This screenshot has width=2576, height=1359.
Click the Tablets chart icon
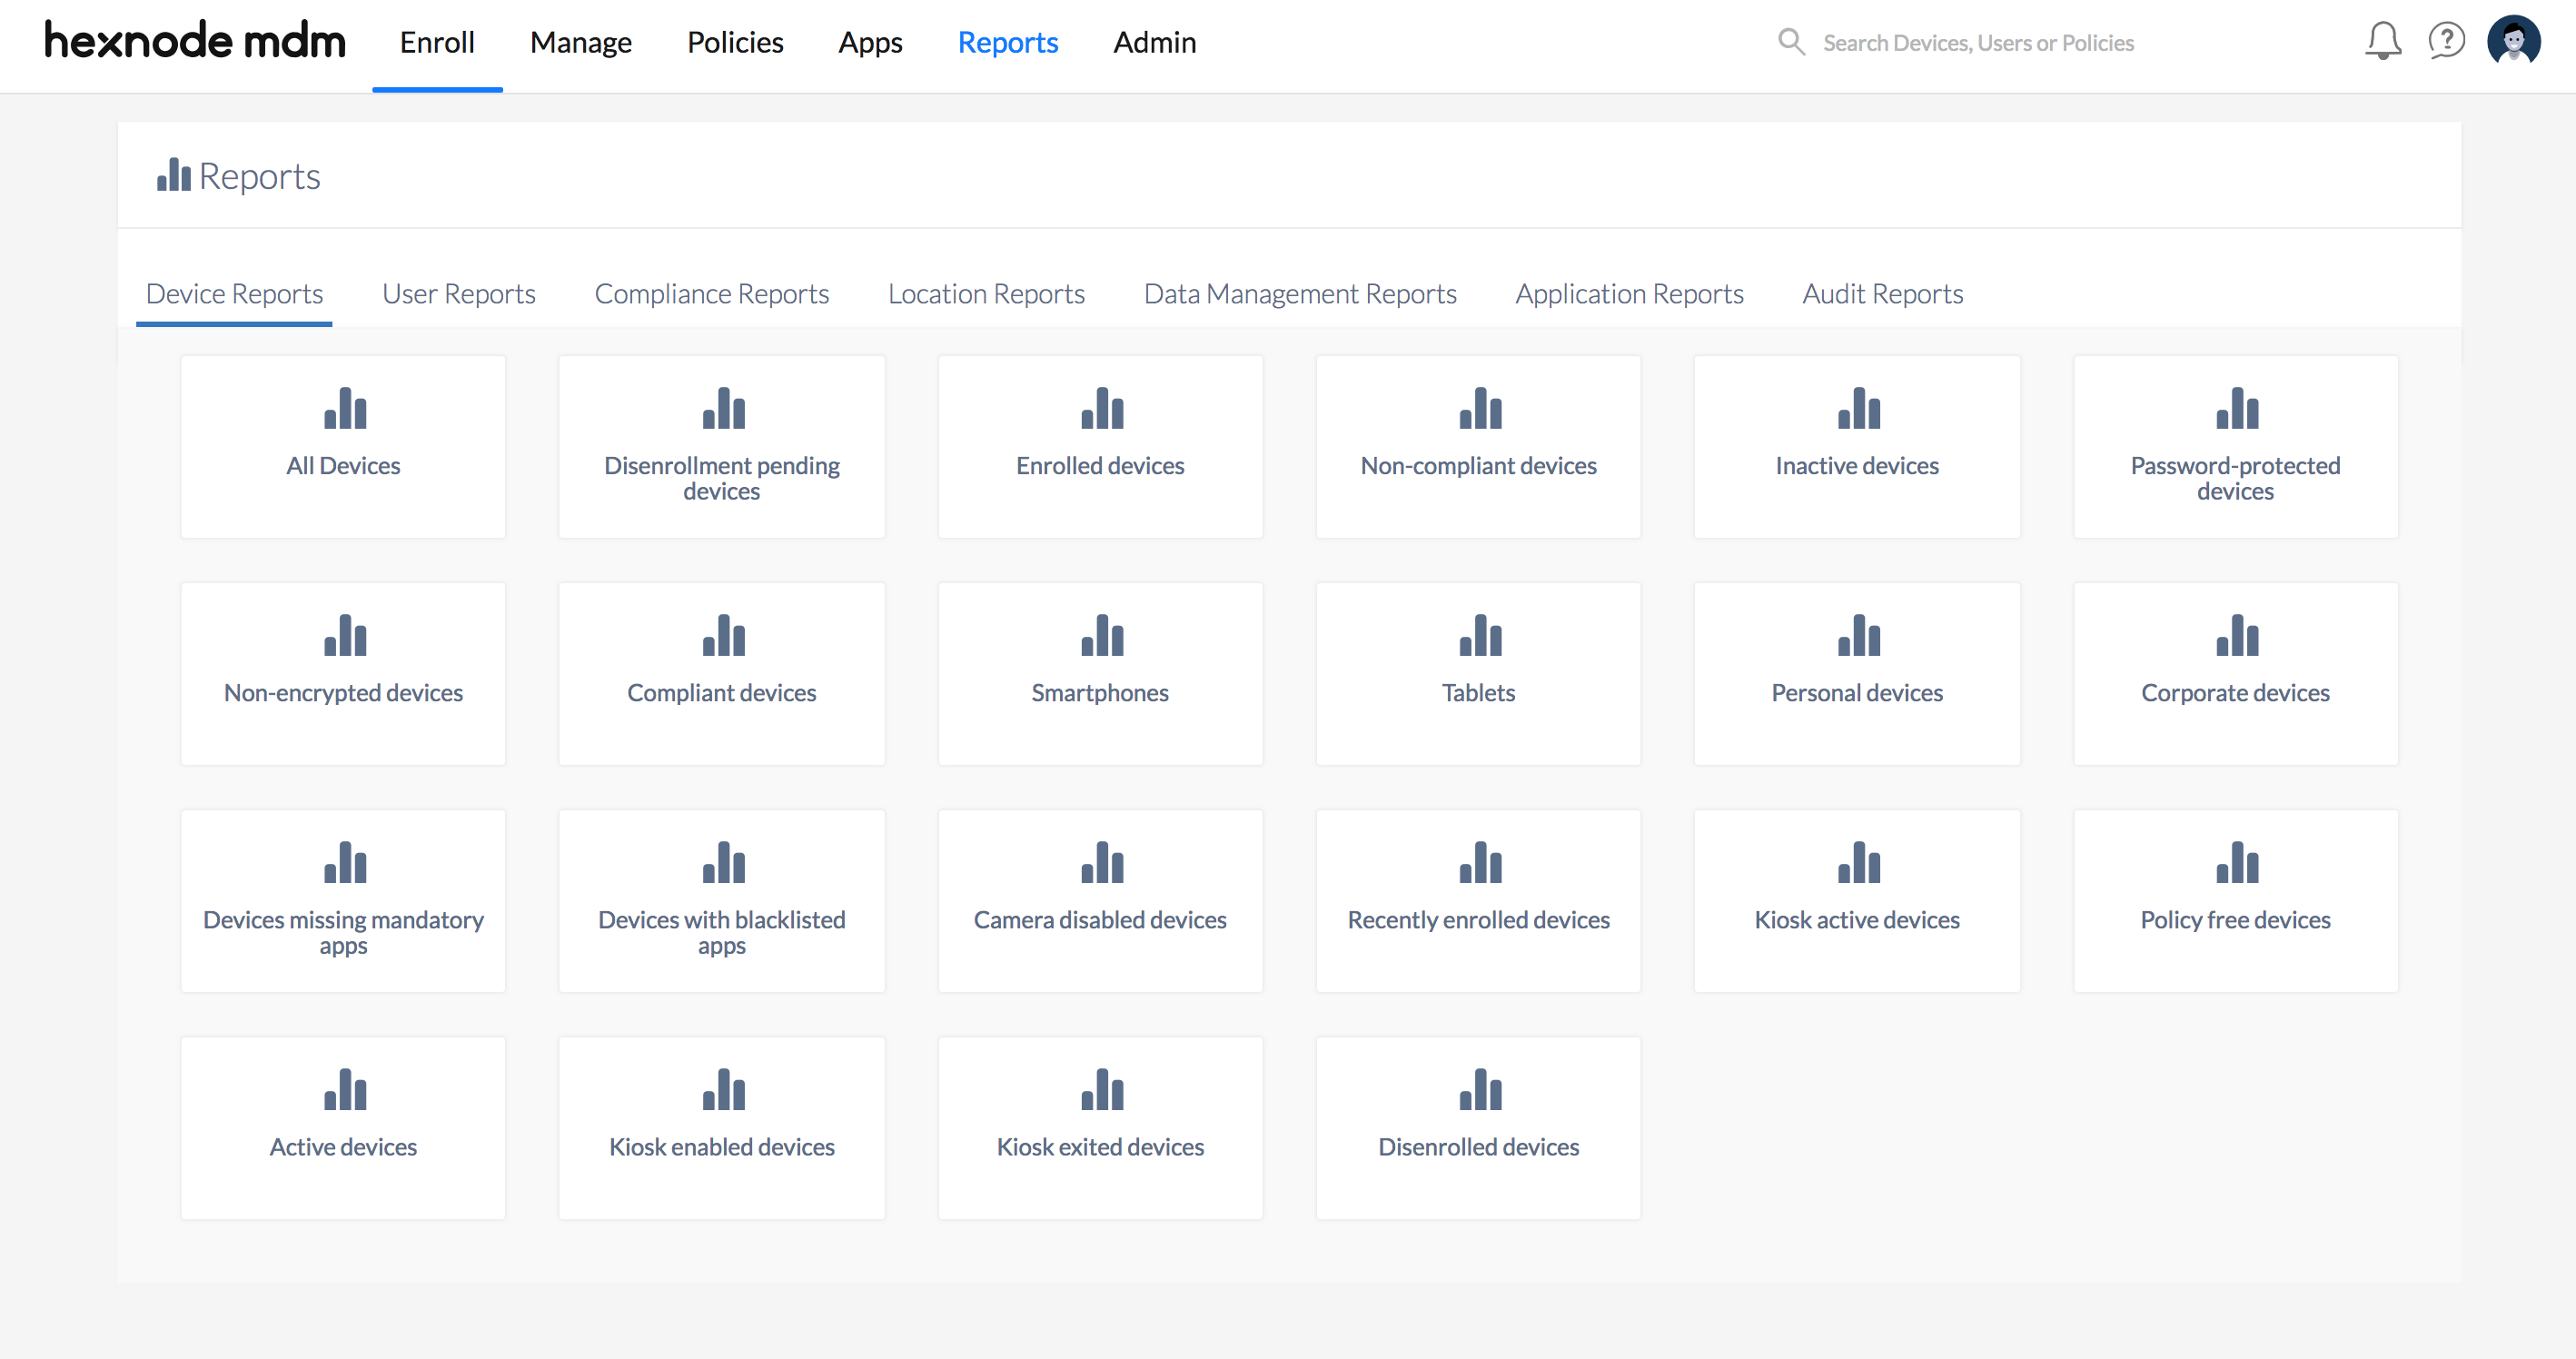click(1480, 635)
